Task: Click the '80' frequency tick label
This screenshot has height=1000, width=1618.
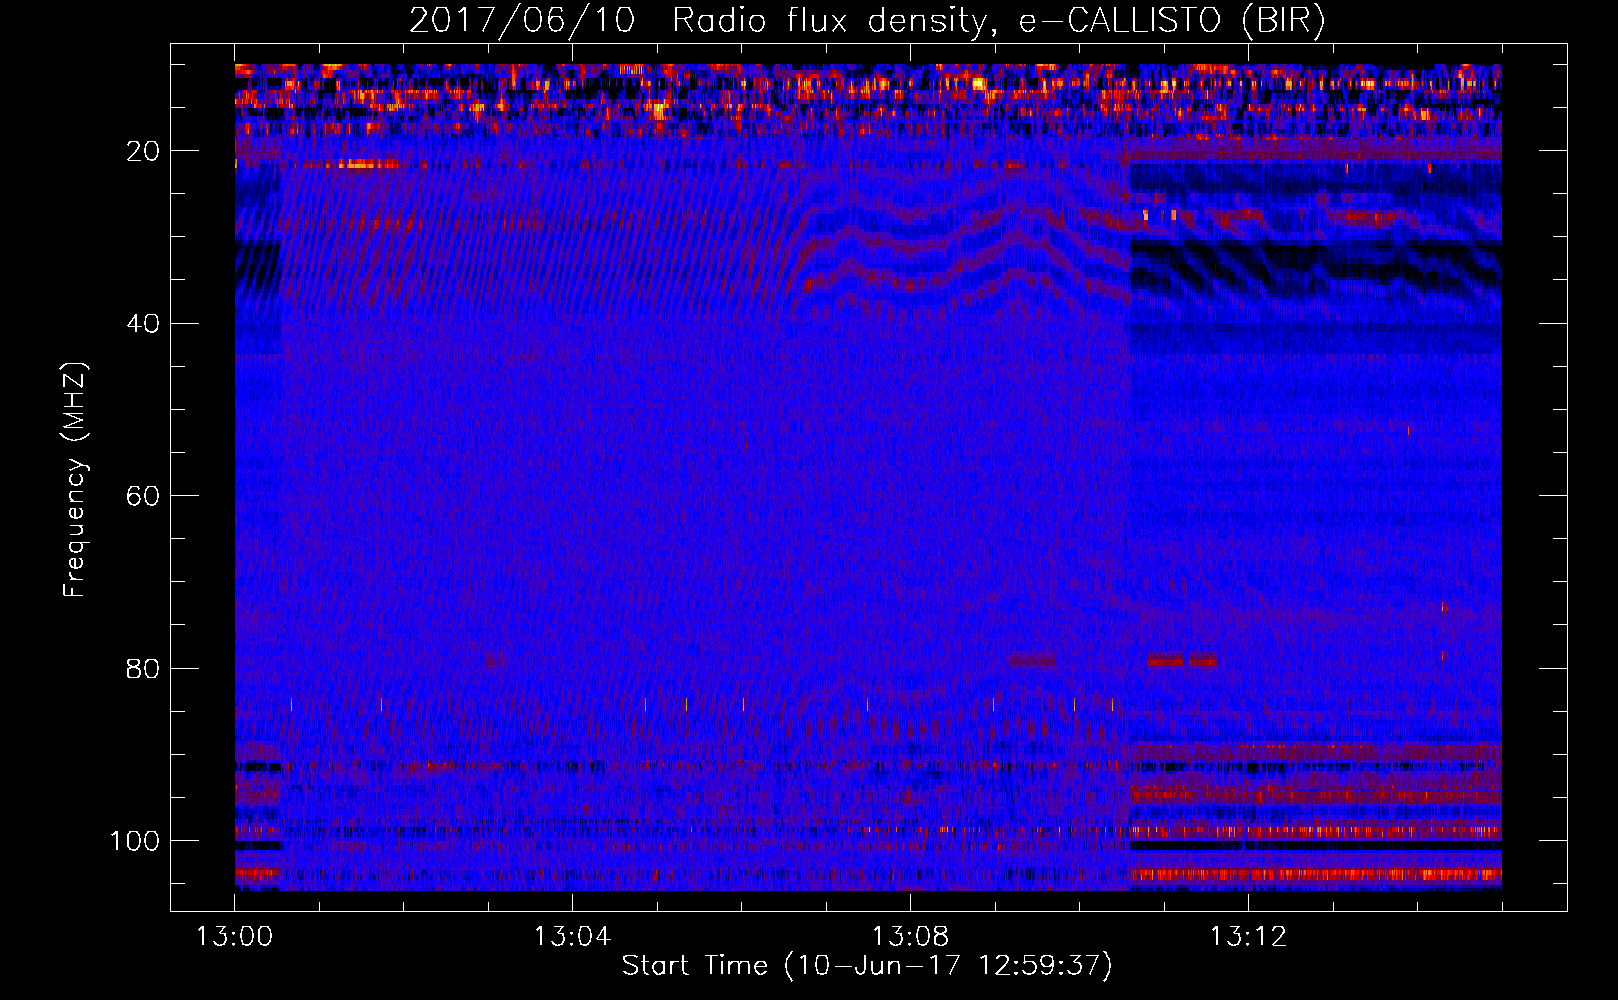Action: point(144,668)
